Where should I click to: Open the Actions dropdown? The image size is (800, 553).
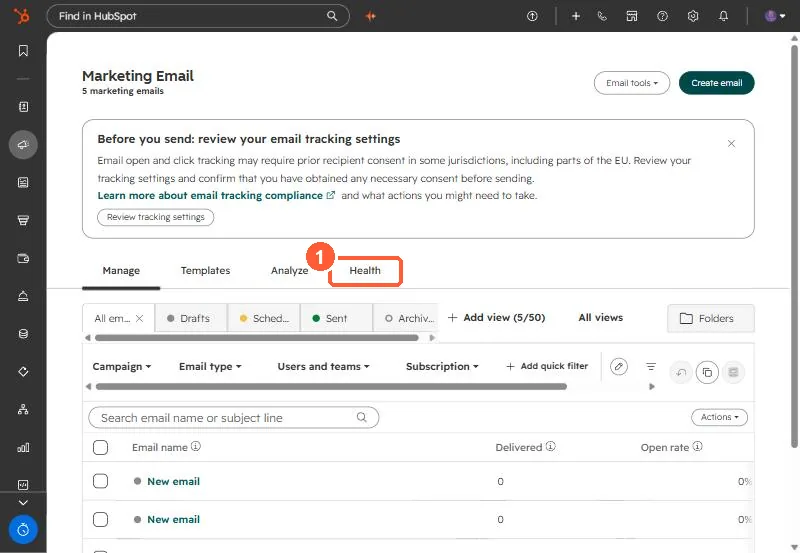719,417
